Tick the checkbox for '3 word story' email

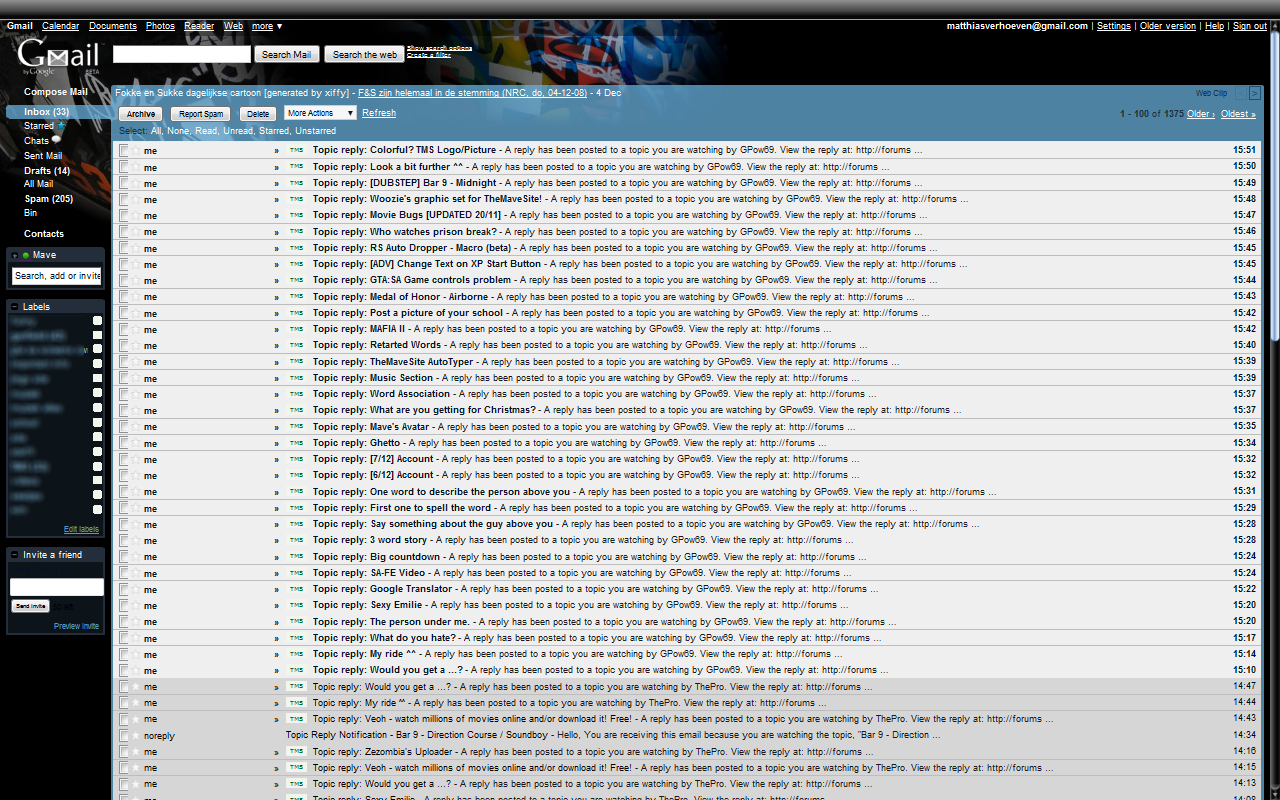[x=124, y=540]
